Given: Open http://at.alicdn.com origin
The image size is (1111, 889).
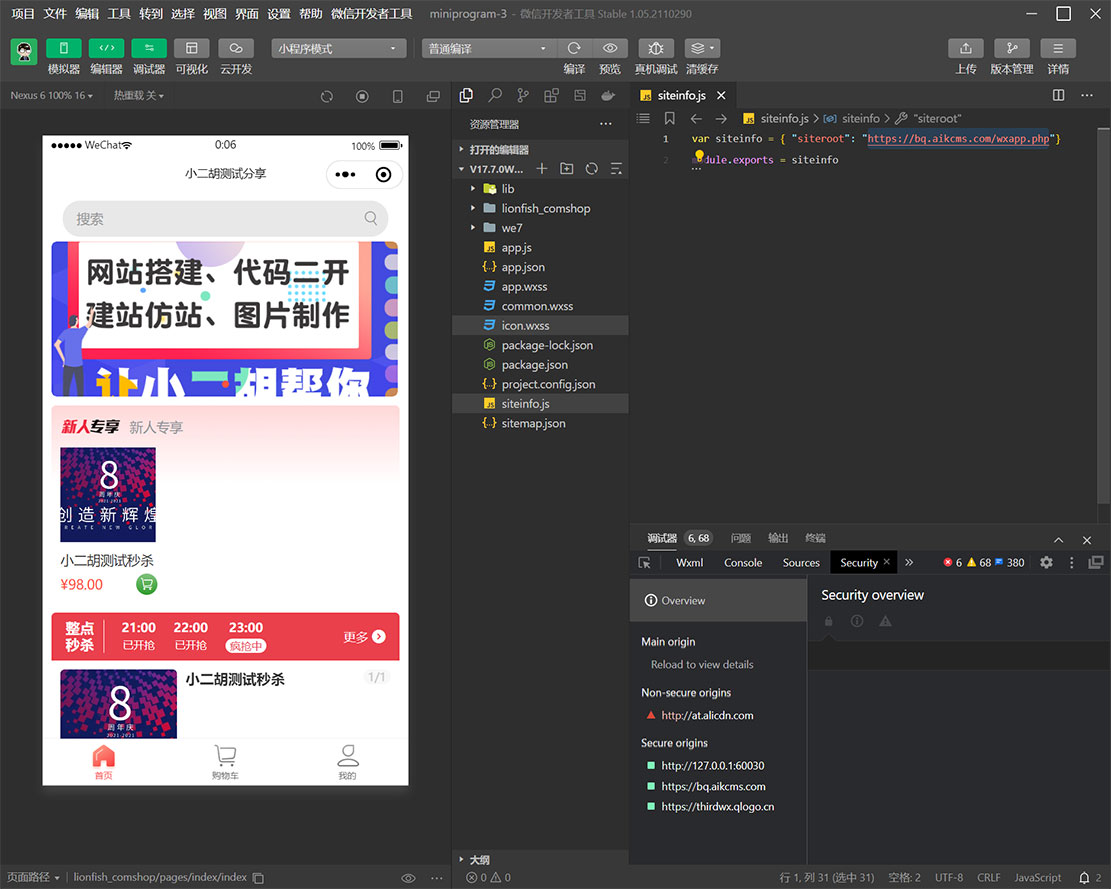Looking at the screenshot, I should [707, 715].
